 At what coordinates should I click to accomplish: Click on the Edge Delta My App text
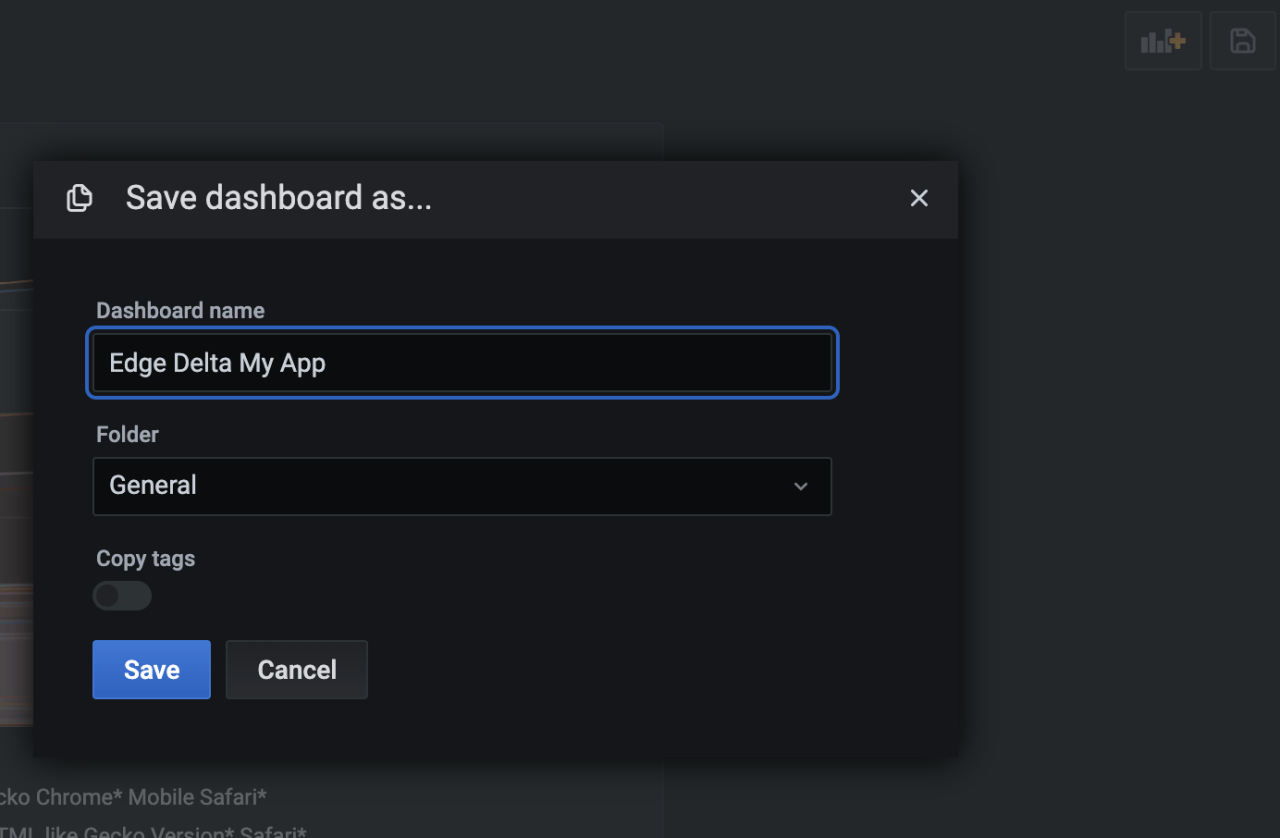pyautogui.click(x=217, y=362)
